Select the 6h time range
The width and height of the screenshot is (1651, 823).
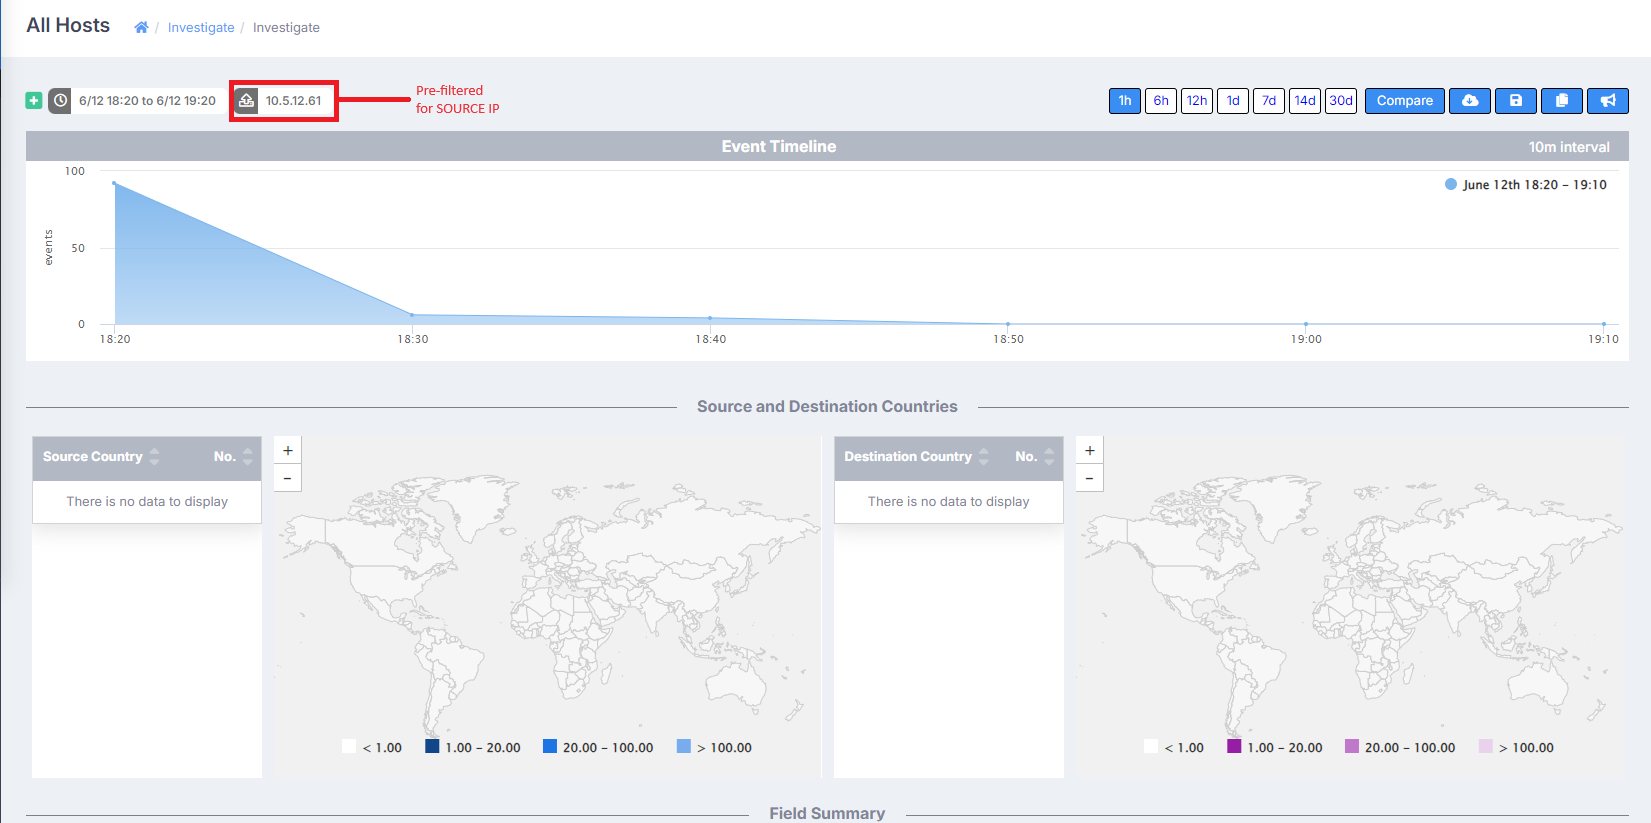pyautogui.click(x=1161, y=100)
